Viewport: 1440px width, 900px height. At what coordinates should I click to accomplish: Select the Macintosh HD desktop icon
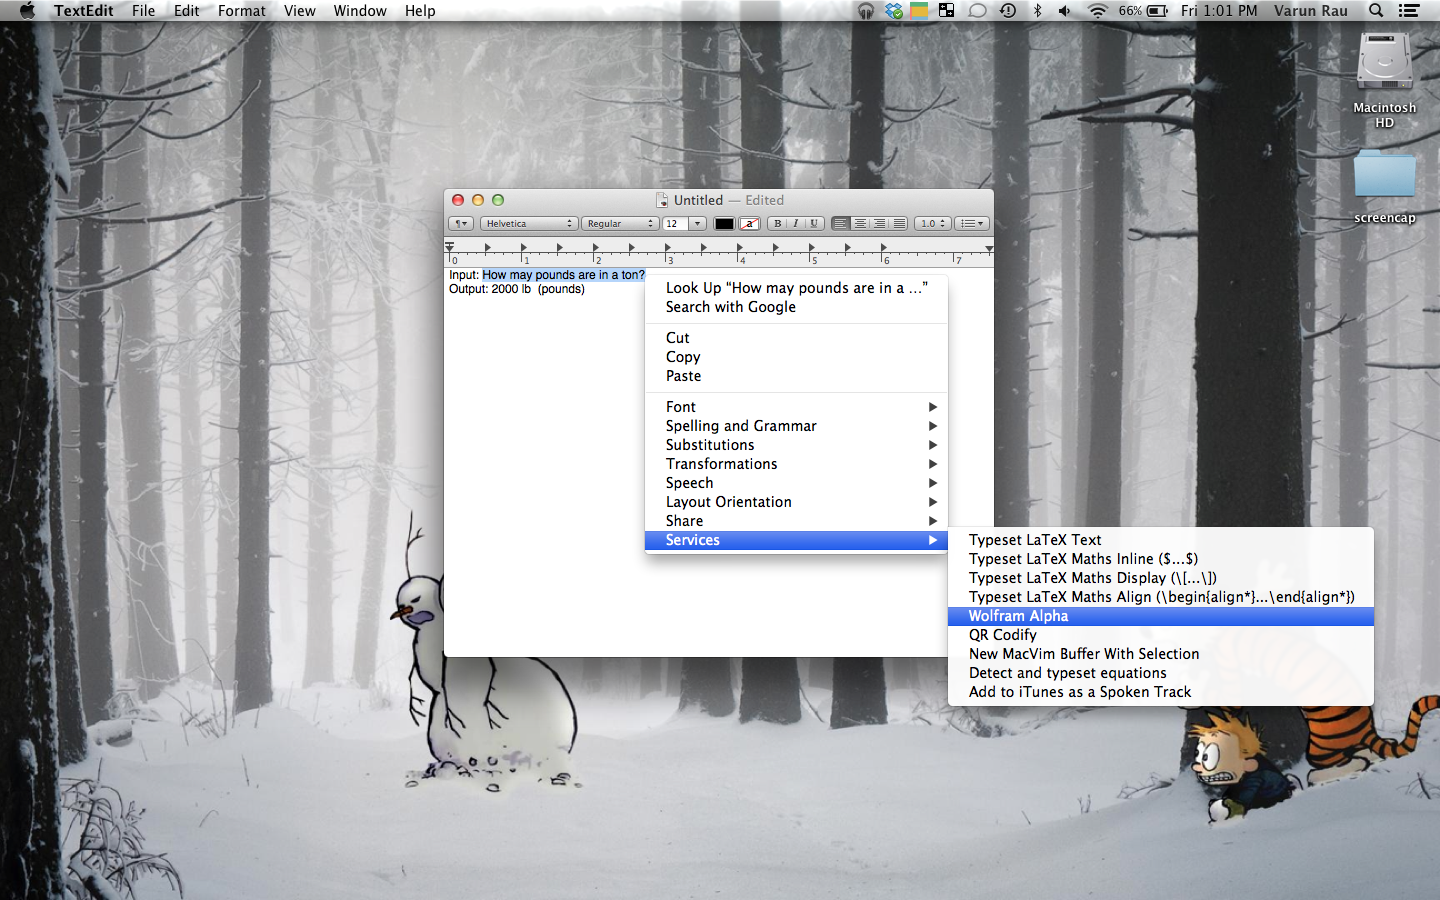coord(1384,80)
